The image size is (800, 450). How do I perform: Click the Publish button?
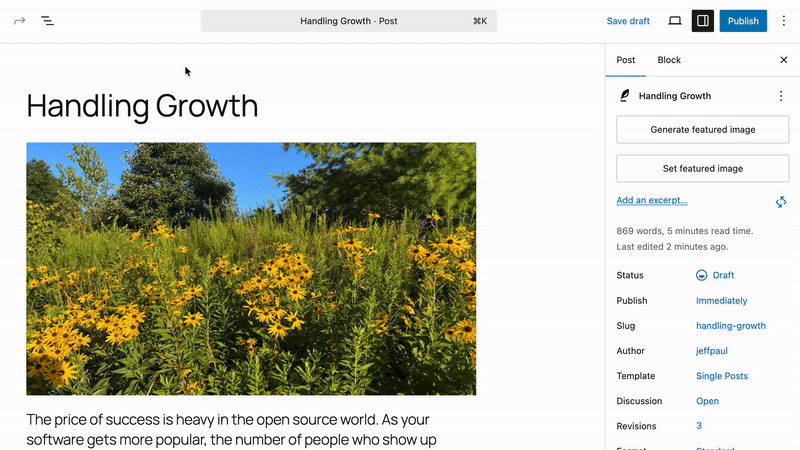tap(743, 21)
